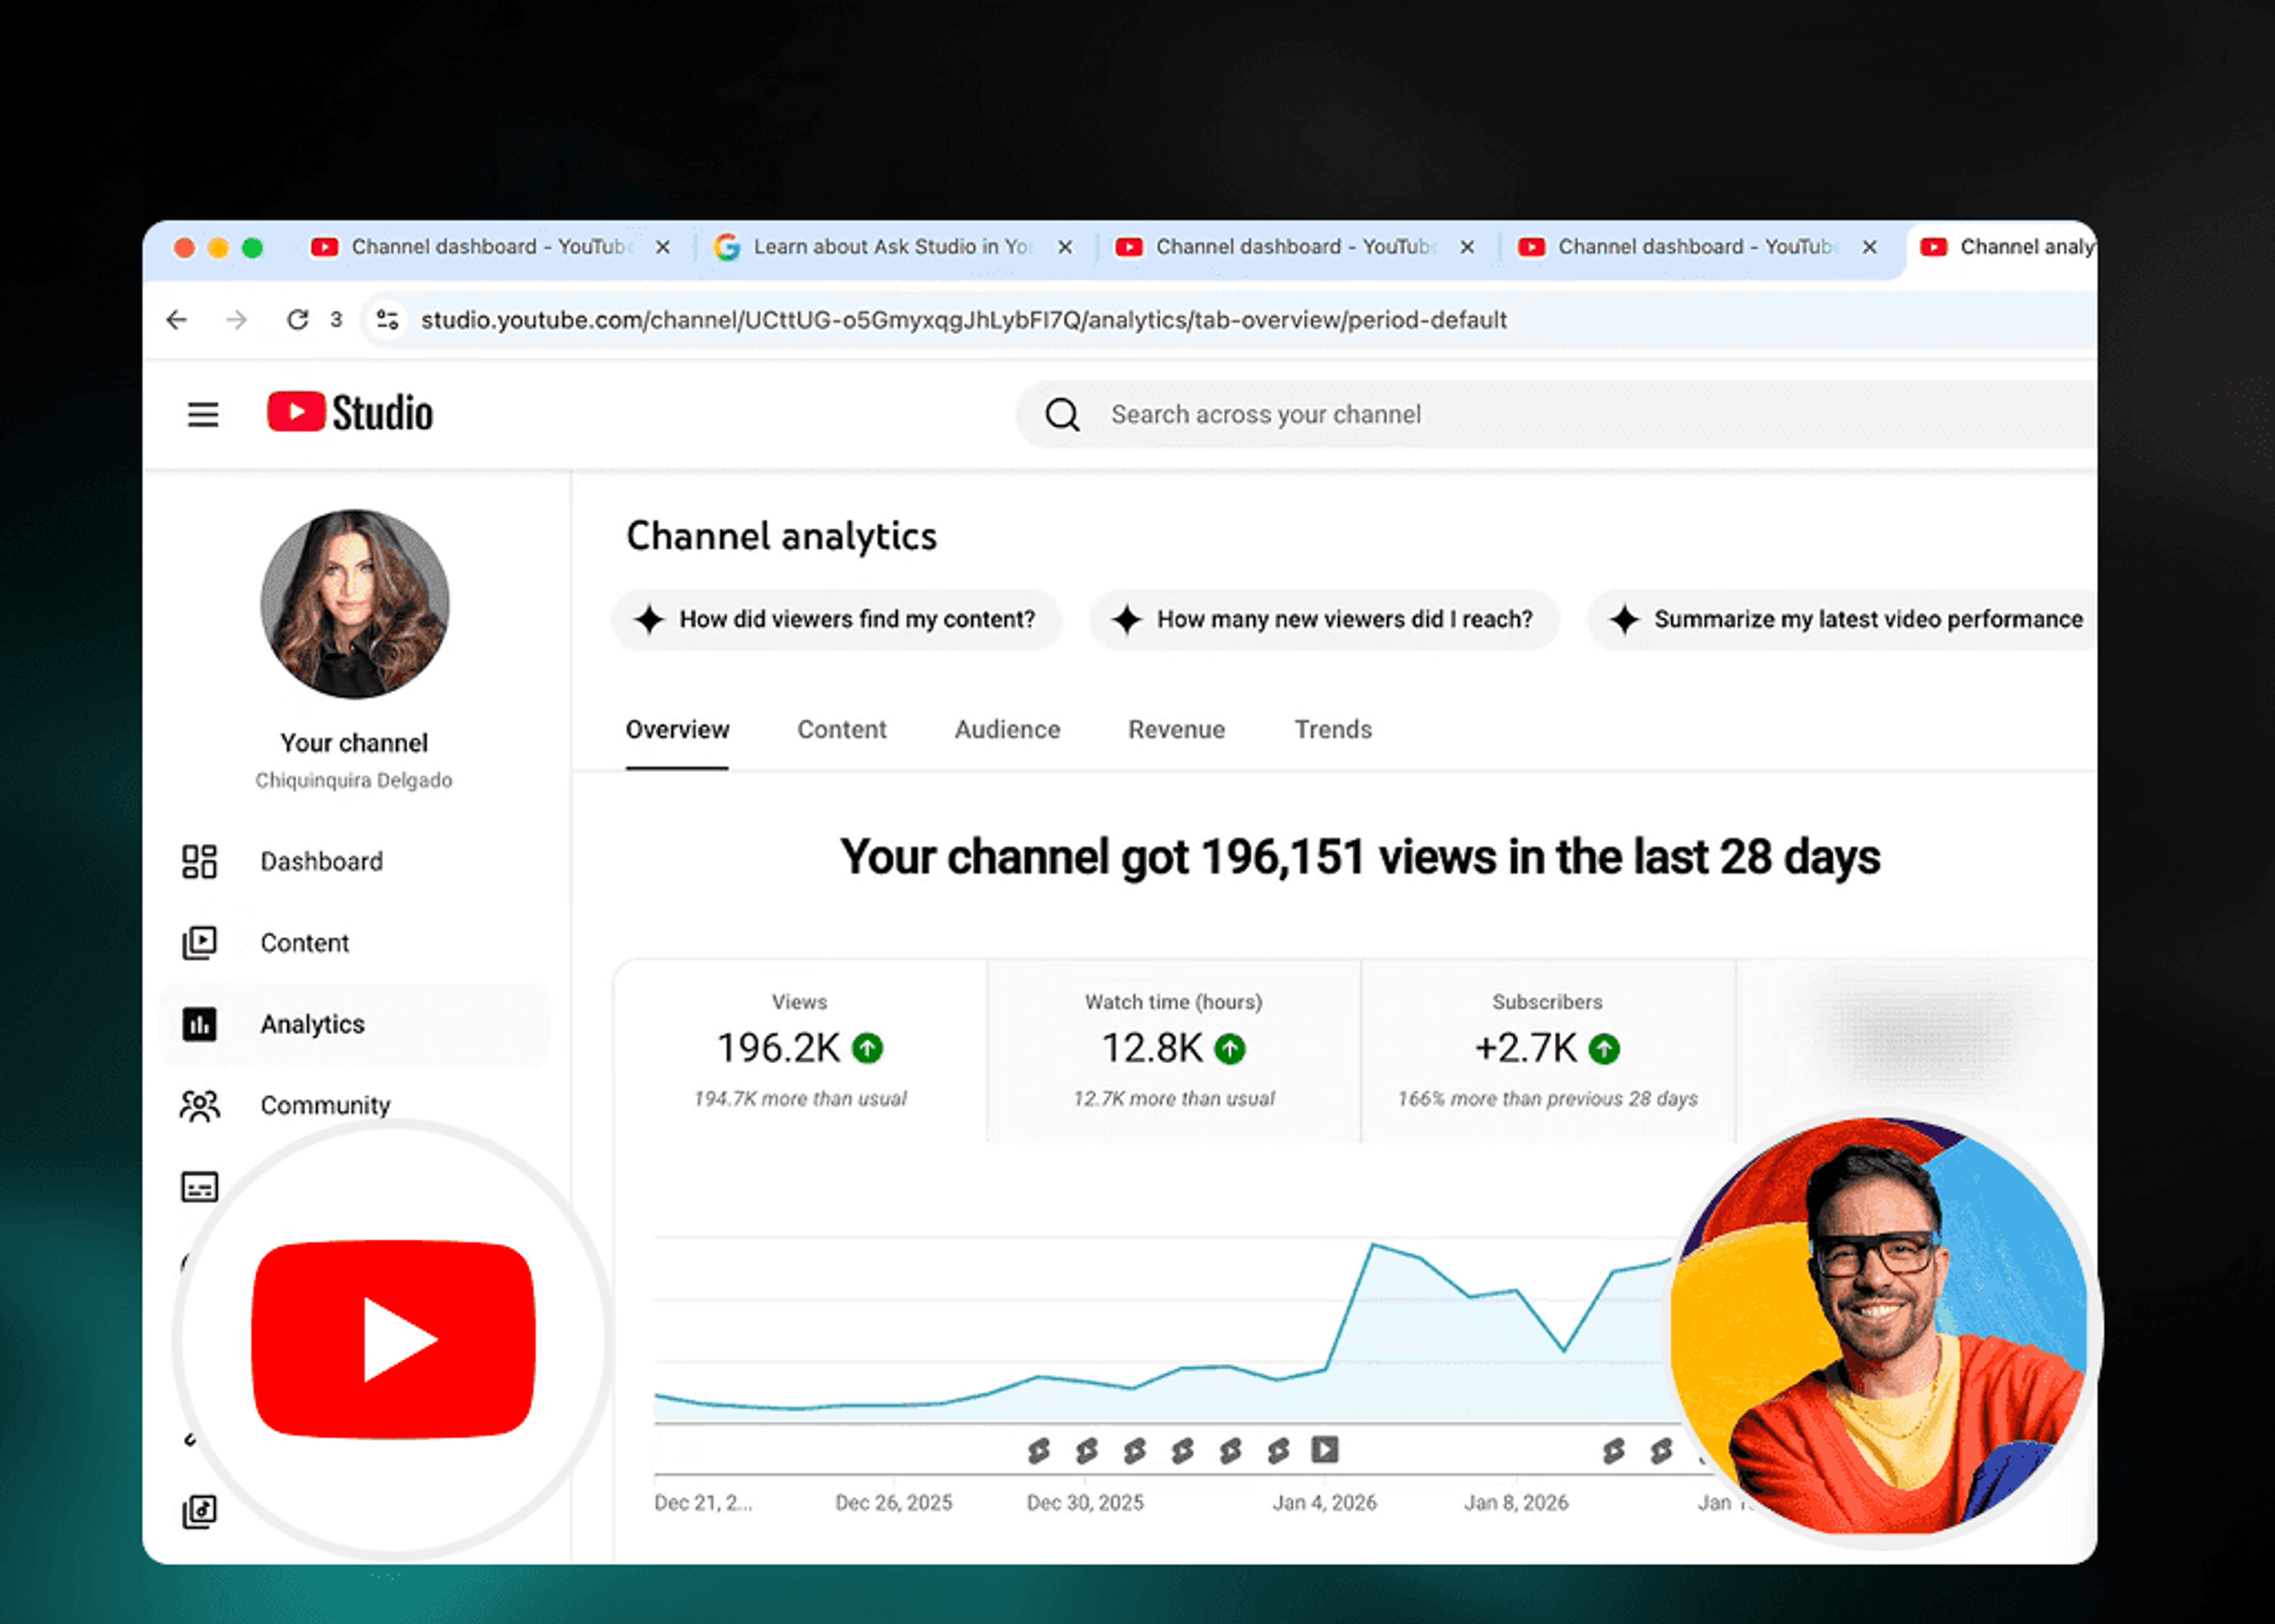Open the Audio library sidebar icon
The image size is (2275, 1624).
[199, 1511]
